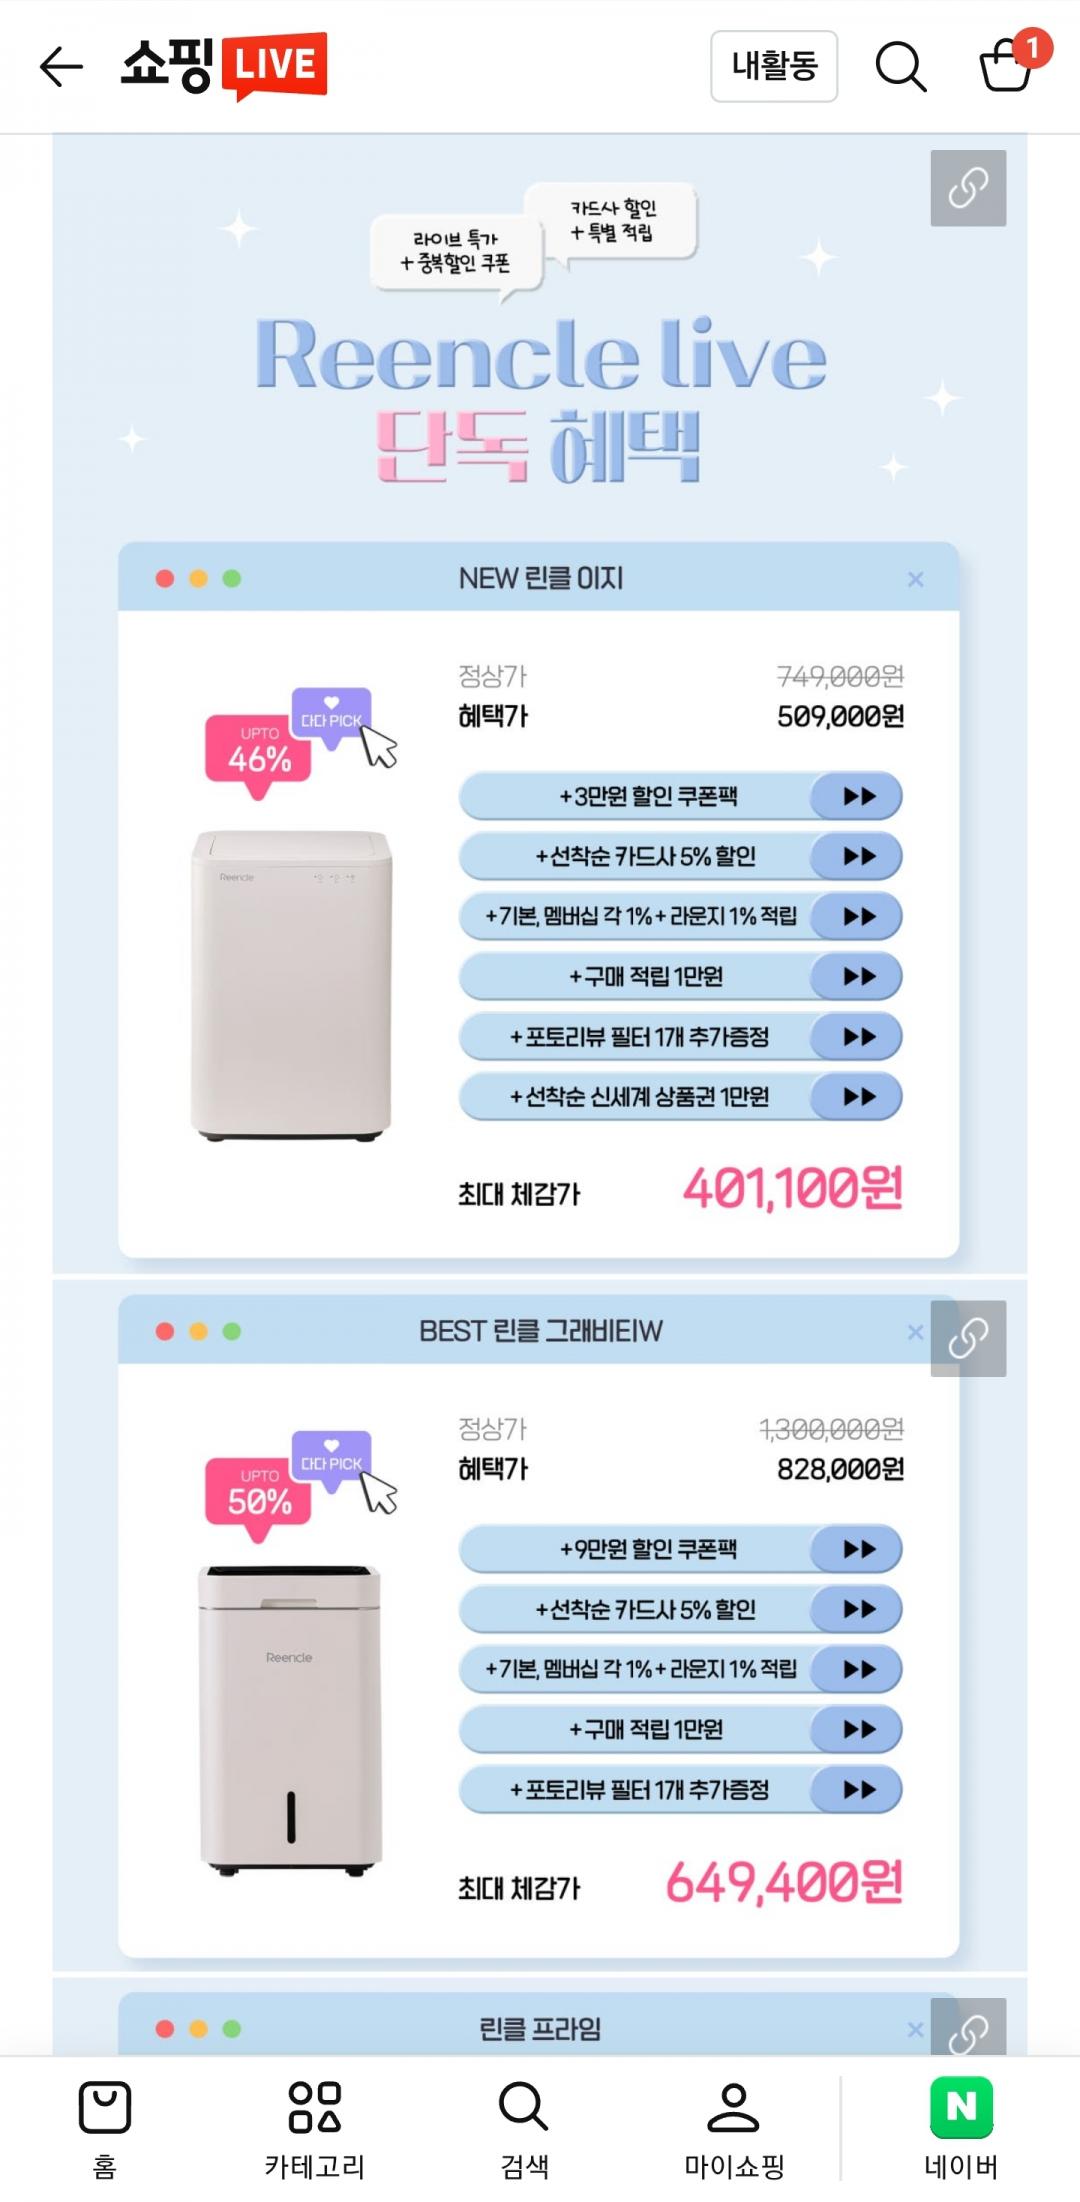Expand +선착순 신세계 상품권 1만원 arrow
Screen dimensions: 1080x2202
tap(858, 1096)
